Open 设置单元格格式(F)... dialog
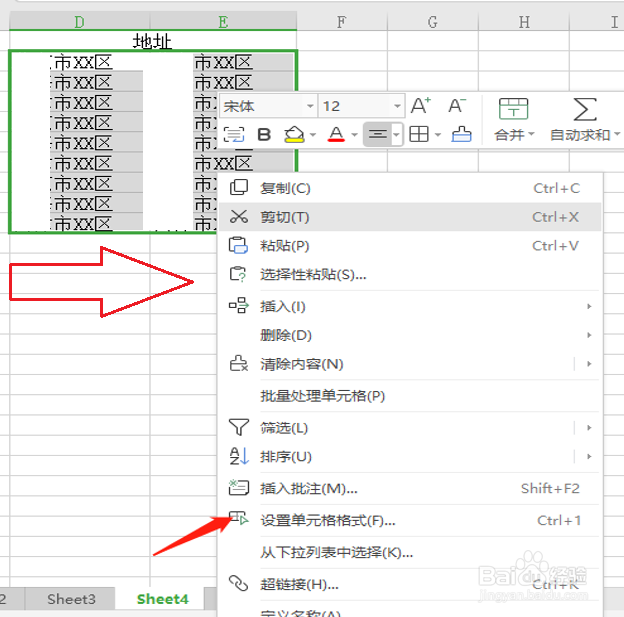 click(410, 520)
